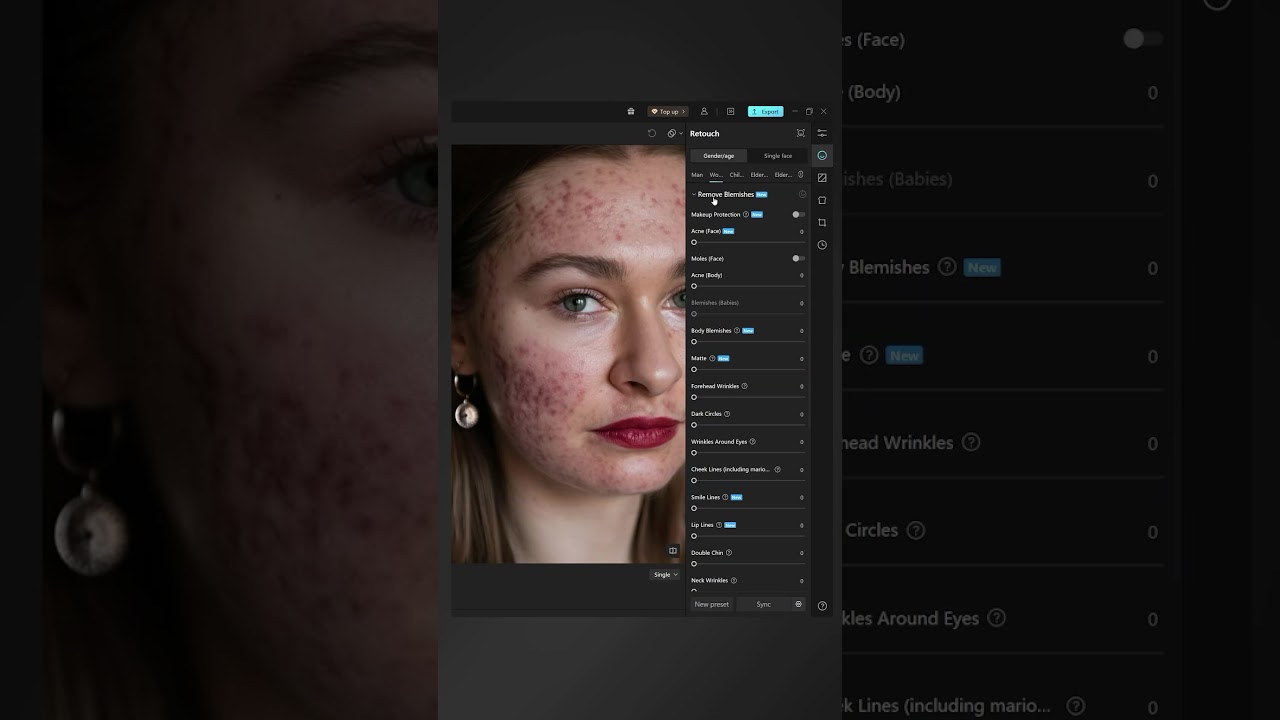Click the portrait photo preview

[x=568, y=354]
